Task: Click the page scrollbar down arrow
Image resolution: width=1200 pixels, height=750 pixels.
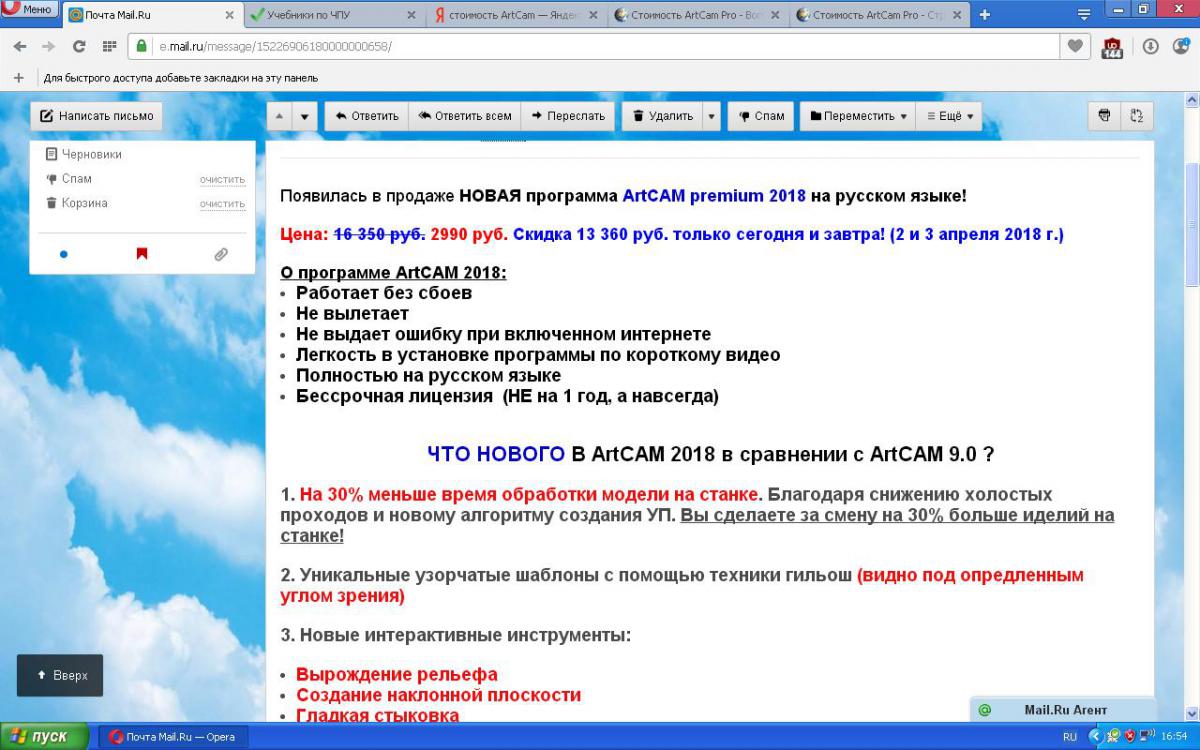Action: [x=1191, y=712]
